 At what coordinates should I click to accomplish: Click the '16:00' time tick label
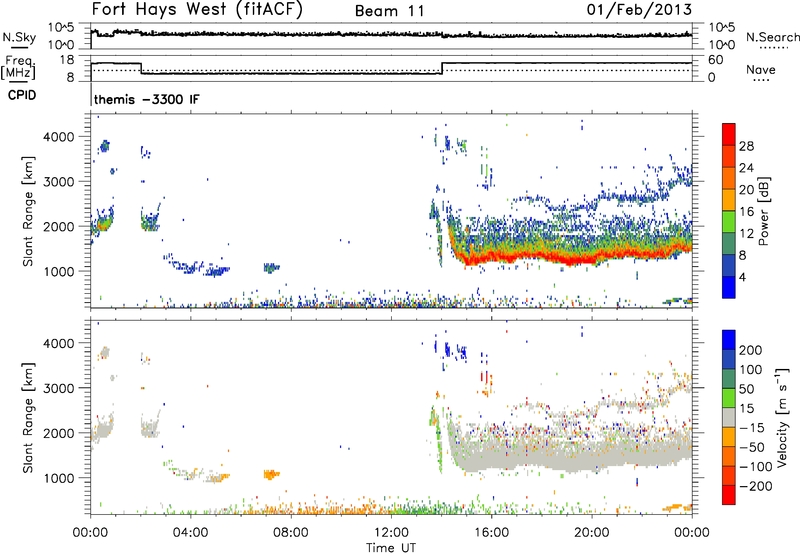point(491,533)
